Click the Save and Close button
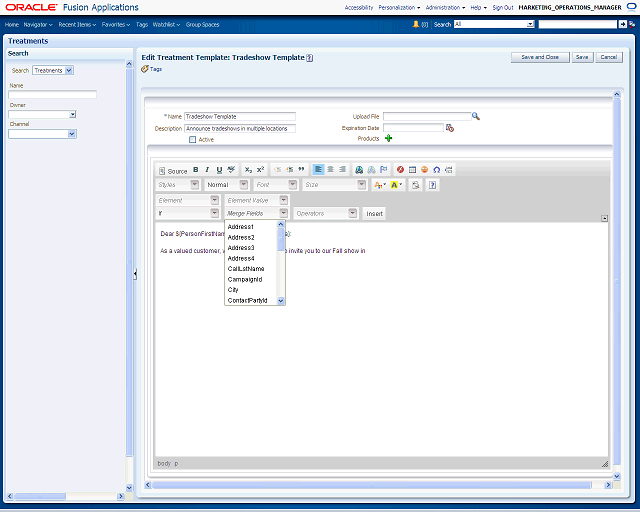This screenshot has width=640, height=512. (x=540, y=57)
